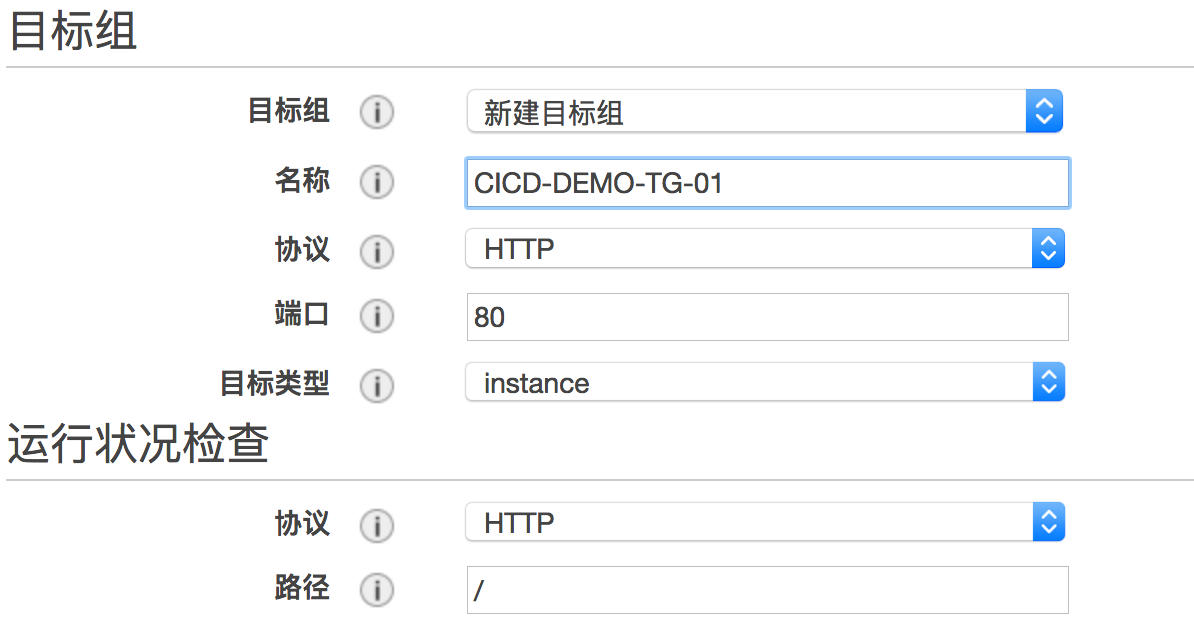The width and height of the screenshot is (1194, 638).
Task: Open the 目标类型 info tooltip icon
Action: coord(377,385)
